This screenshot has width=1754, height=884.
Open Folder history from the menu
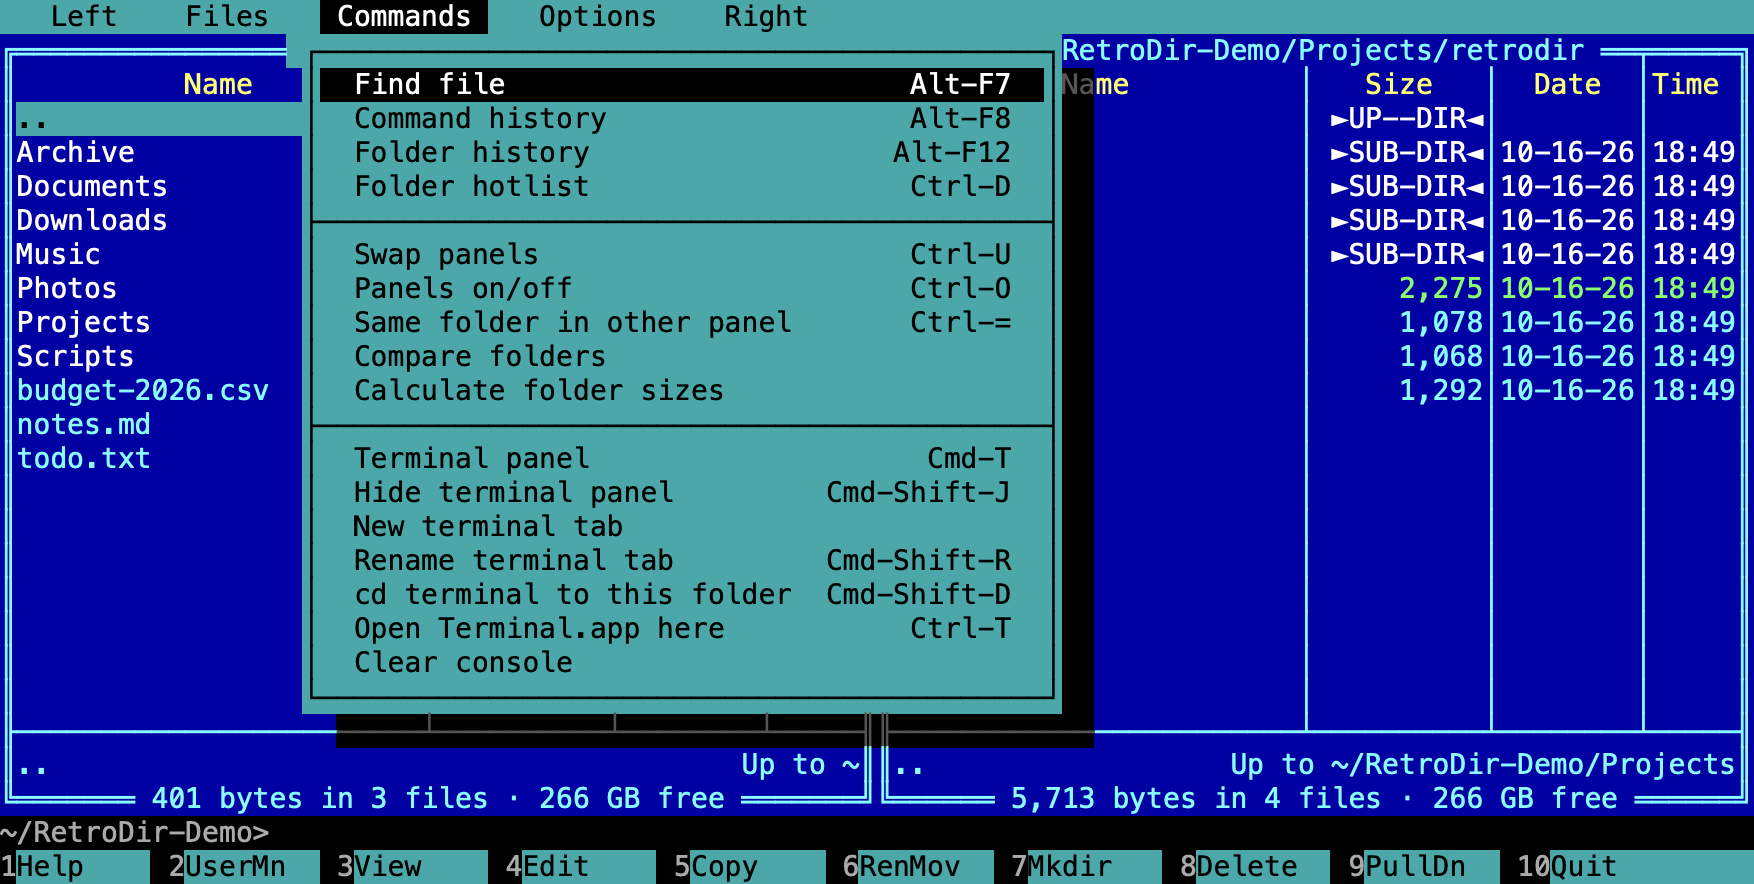[682, 153]
